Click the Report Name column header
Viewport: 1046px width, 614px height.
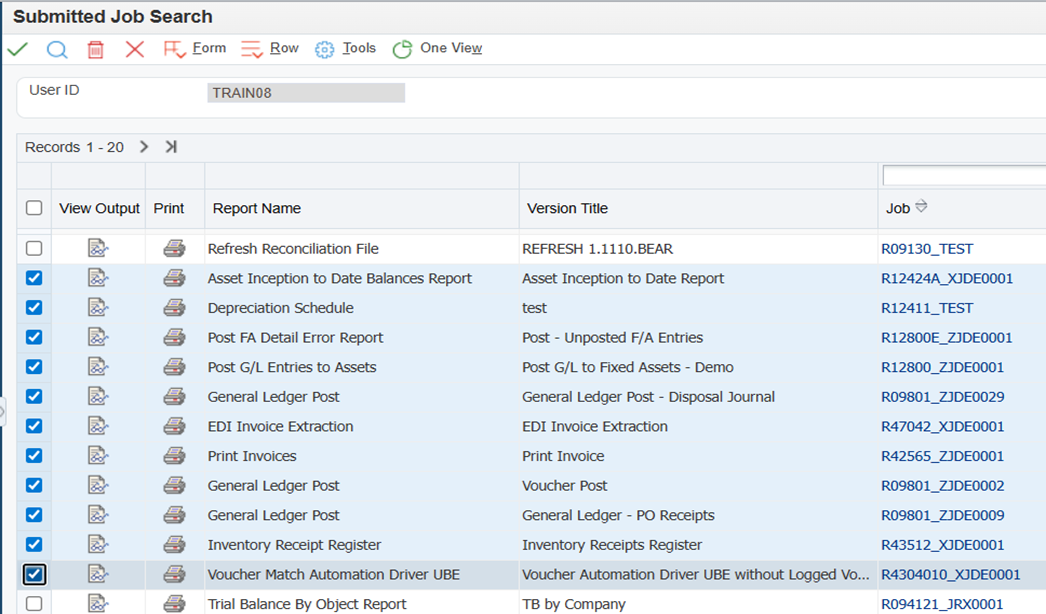(257, 208)
